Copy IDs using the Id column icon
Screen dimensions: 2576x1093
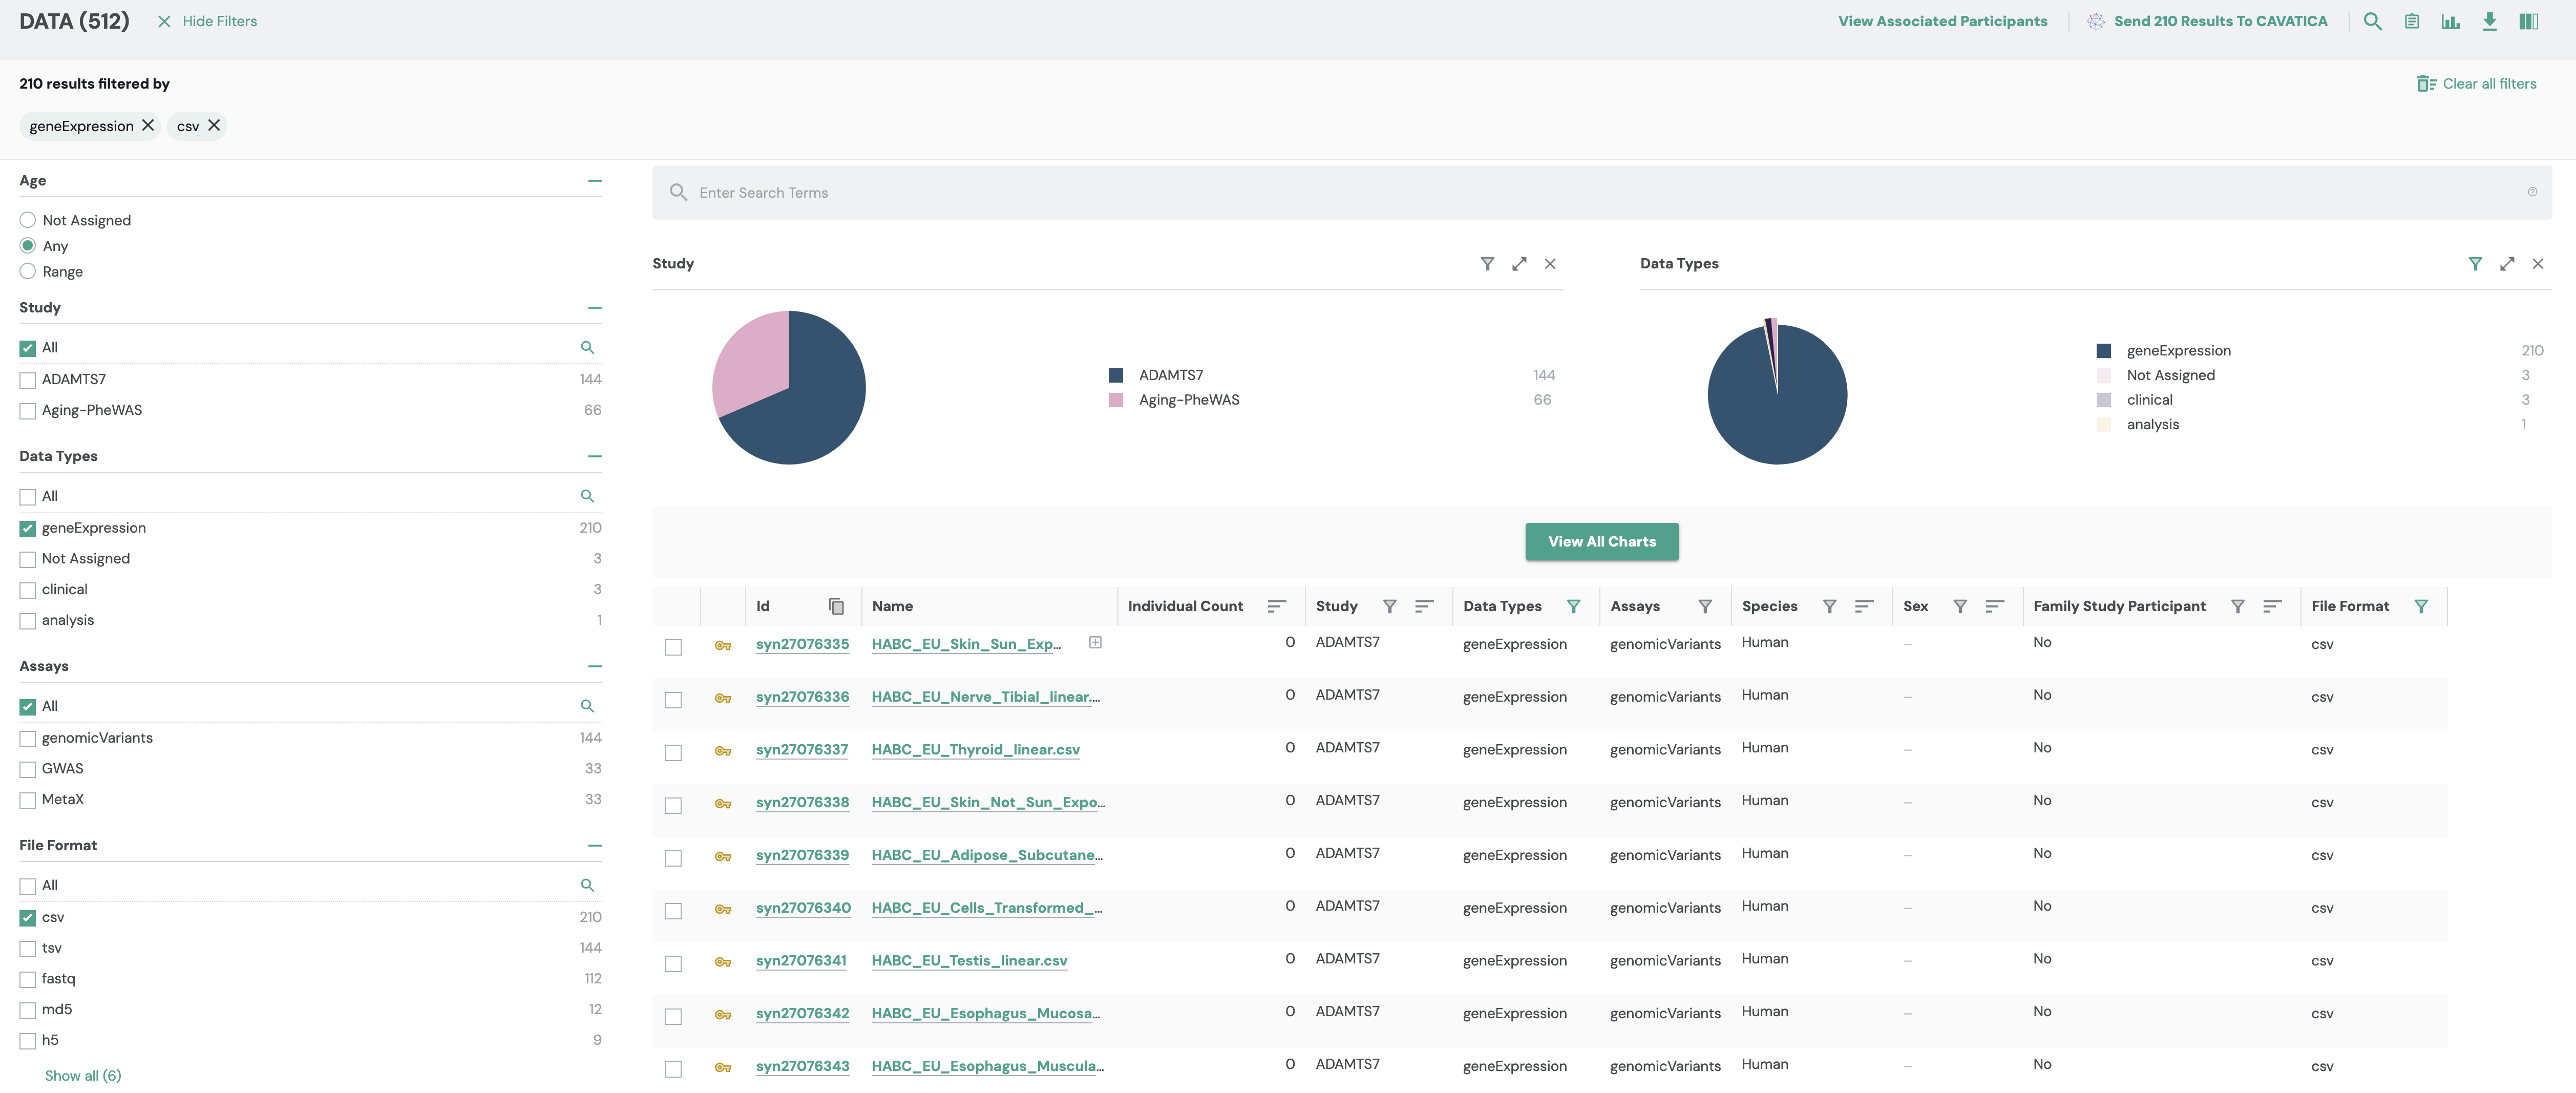pyautogui.click(x=837, y=606)
